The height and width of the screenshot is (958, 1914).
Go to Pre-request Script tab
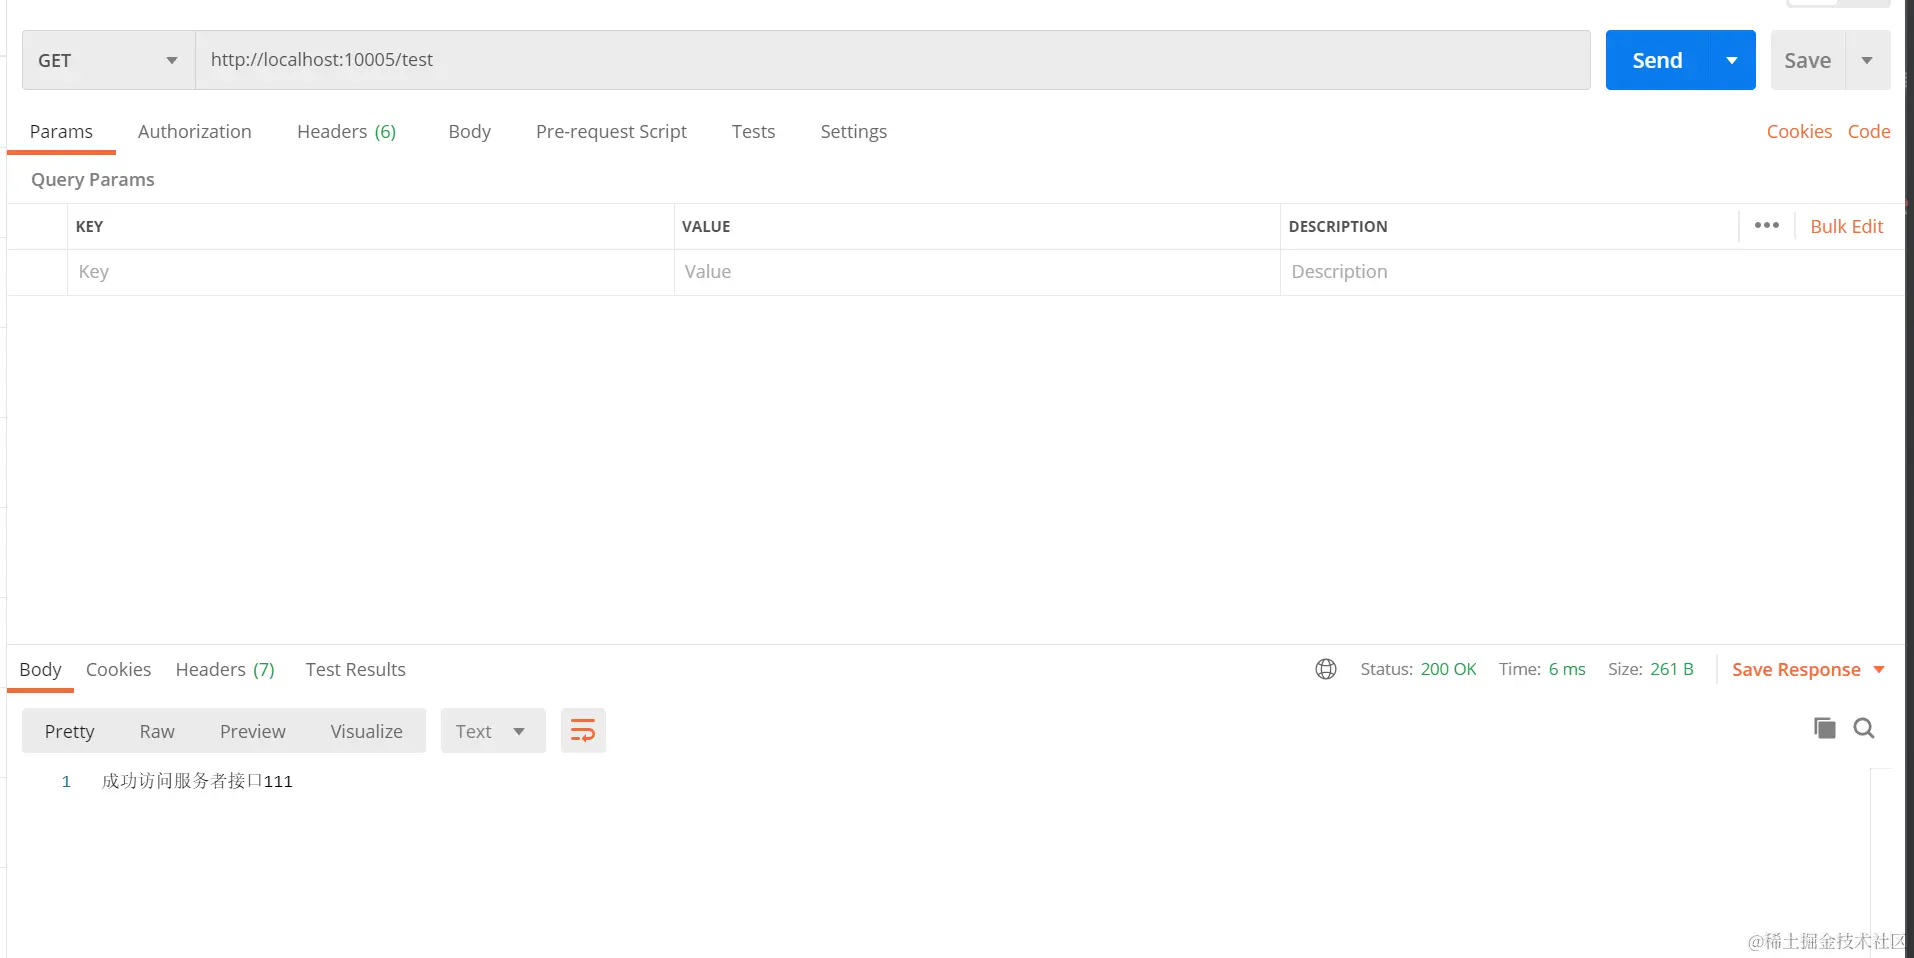[611, 131]
